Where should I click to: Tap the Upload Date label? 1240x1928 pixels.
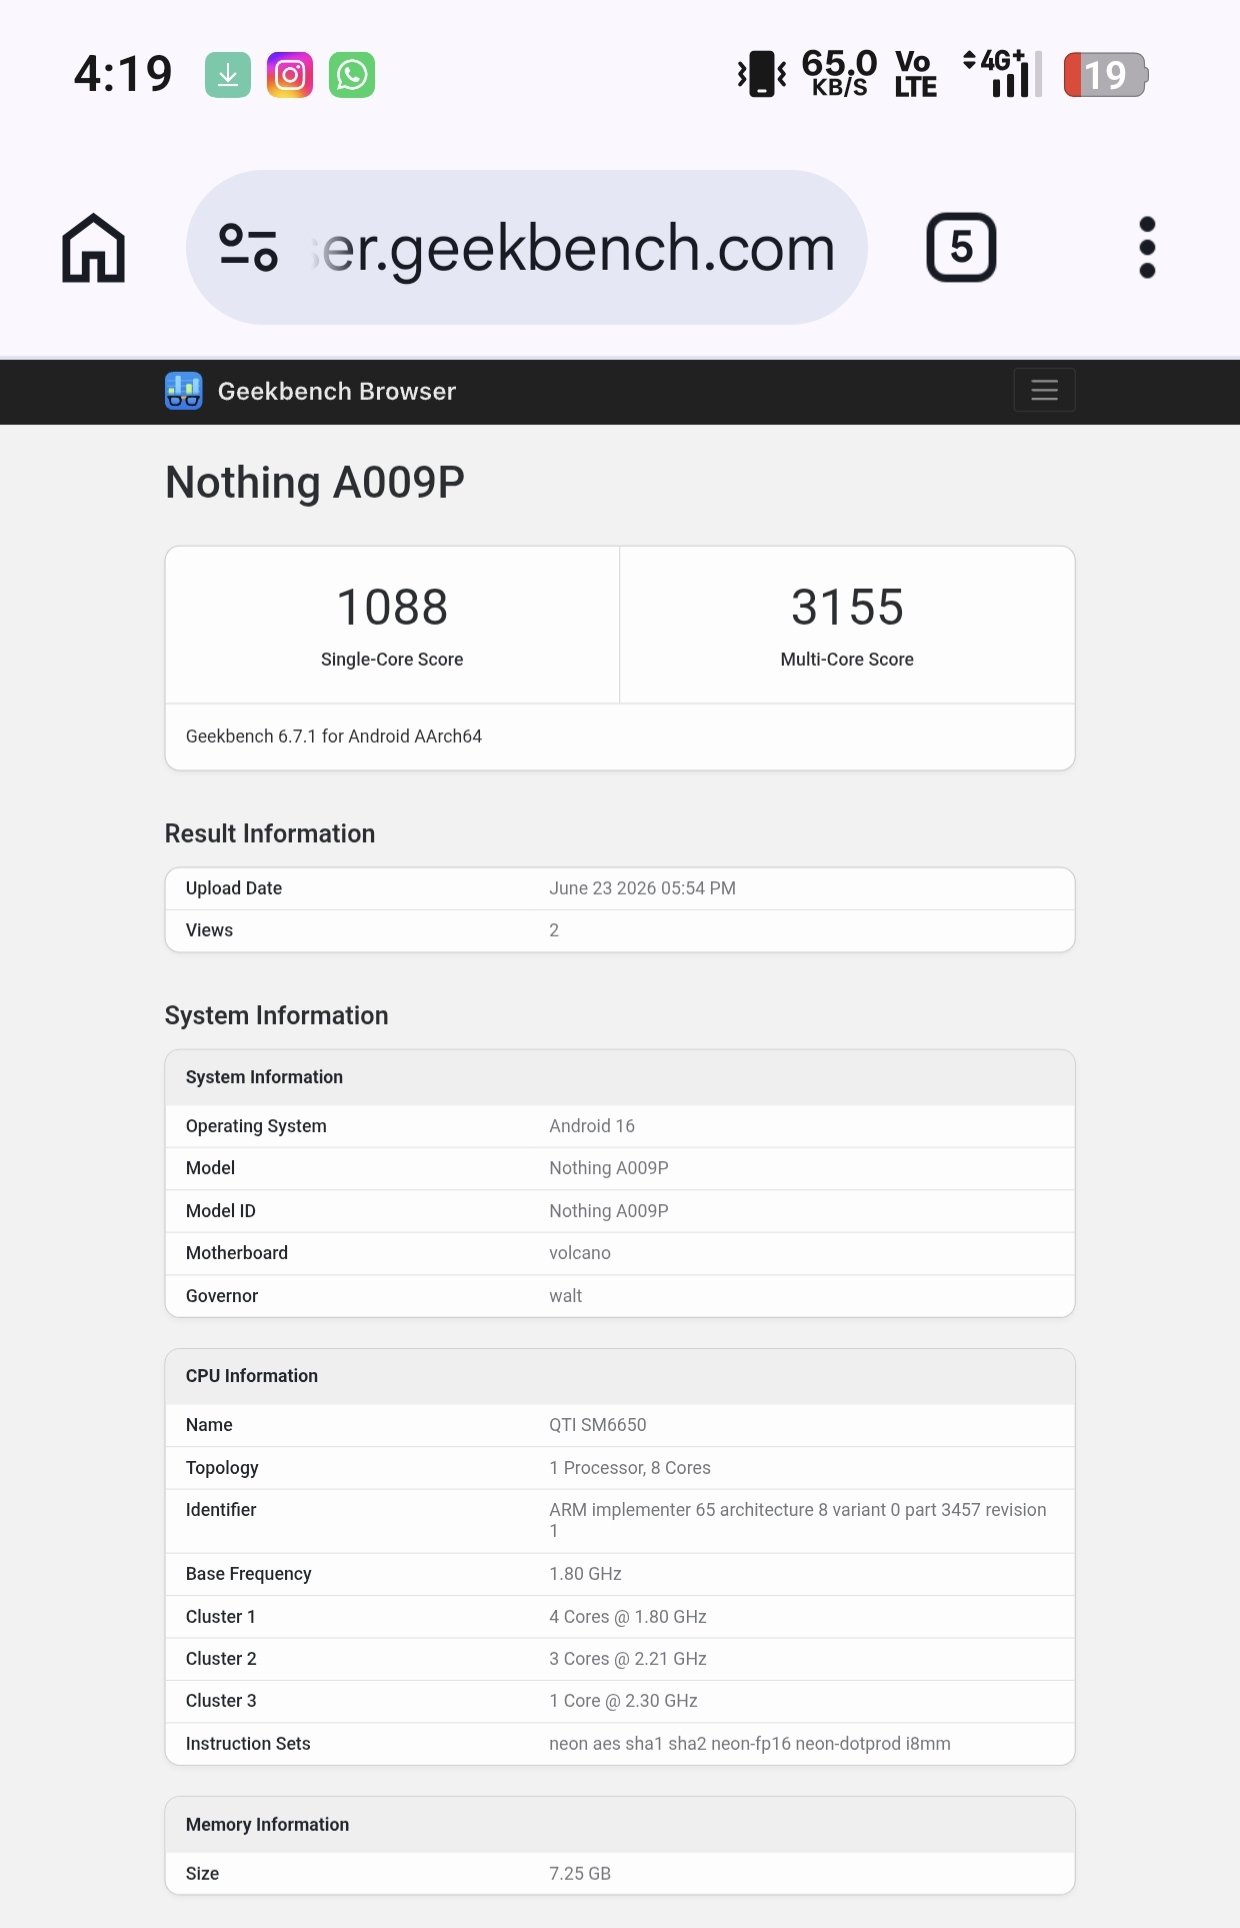[x=234, y=888]
